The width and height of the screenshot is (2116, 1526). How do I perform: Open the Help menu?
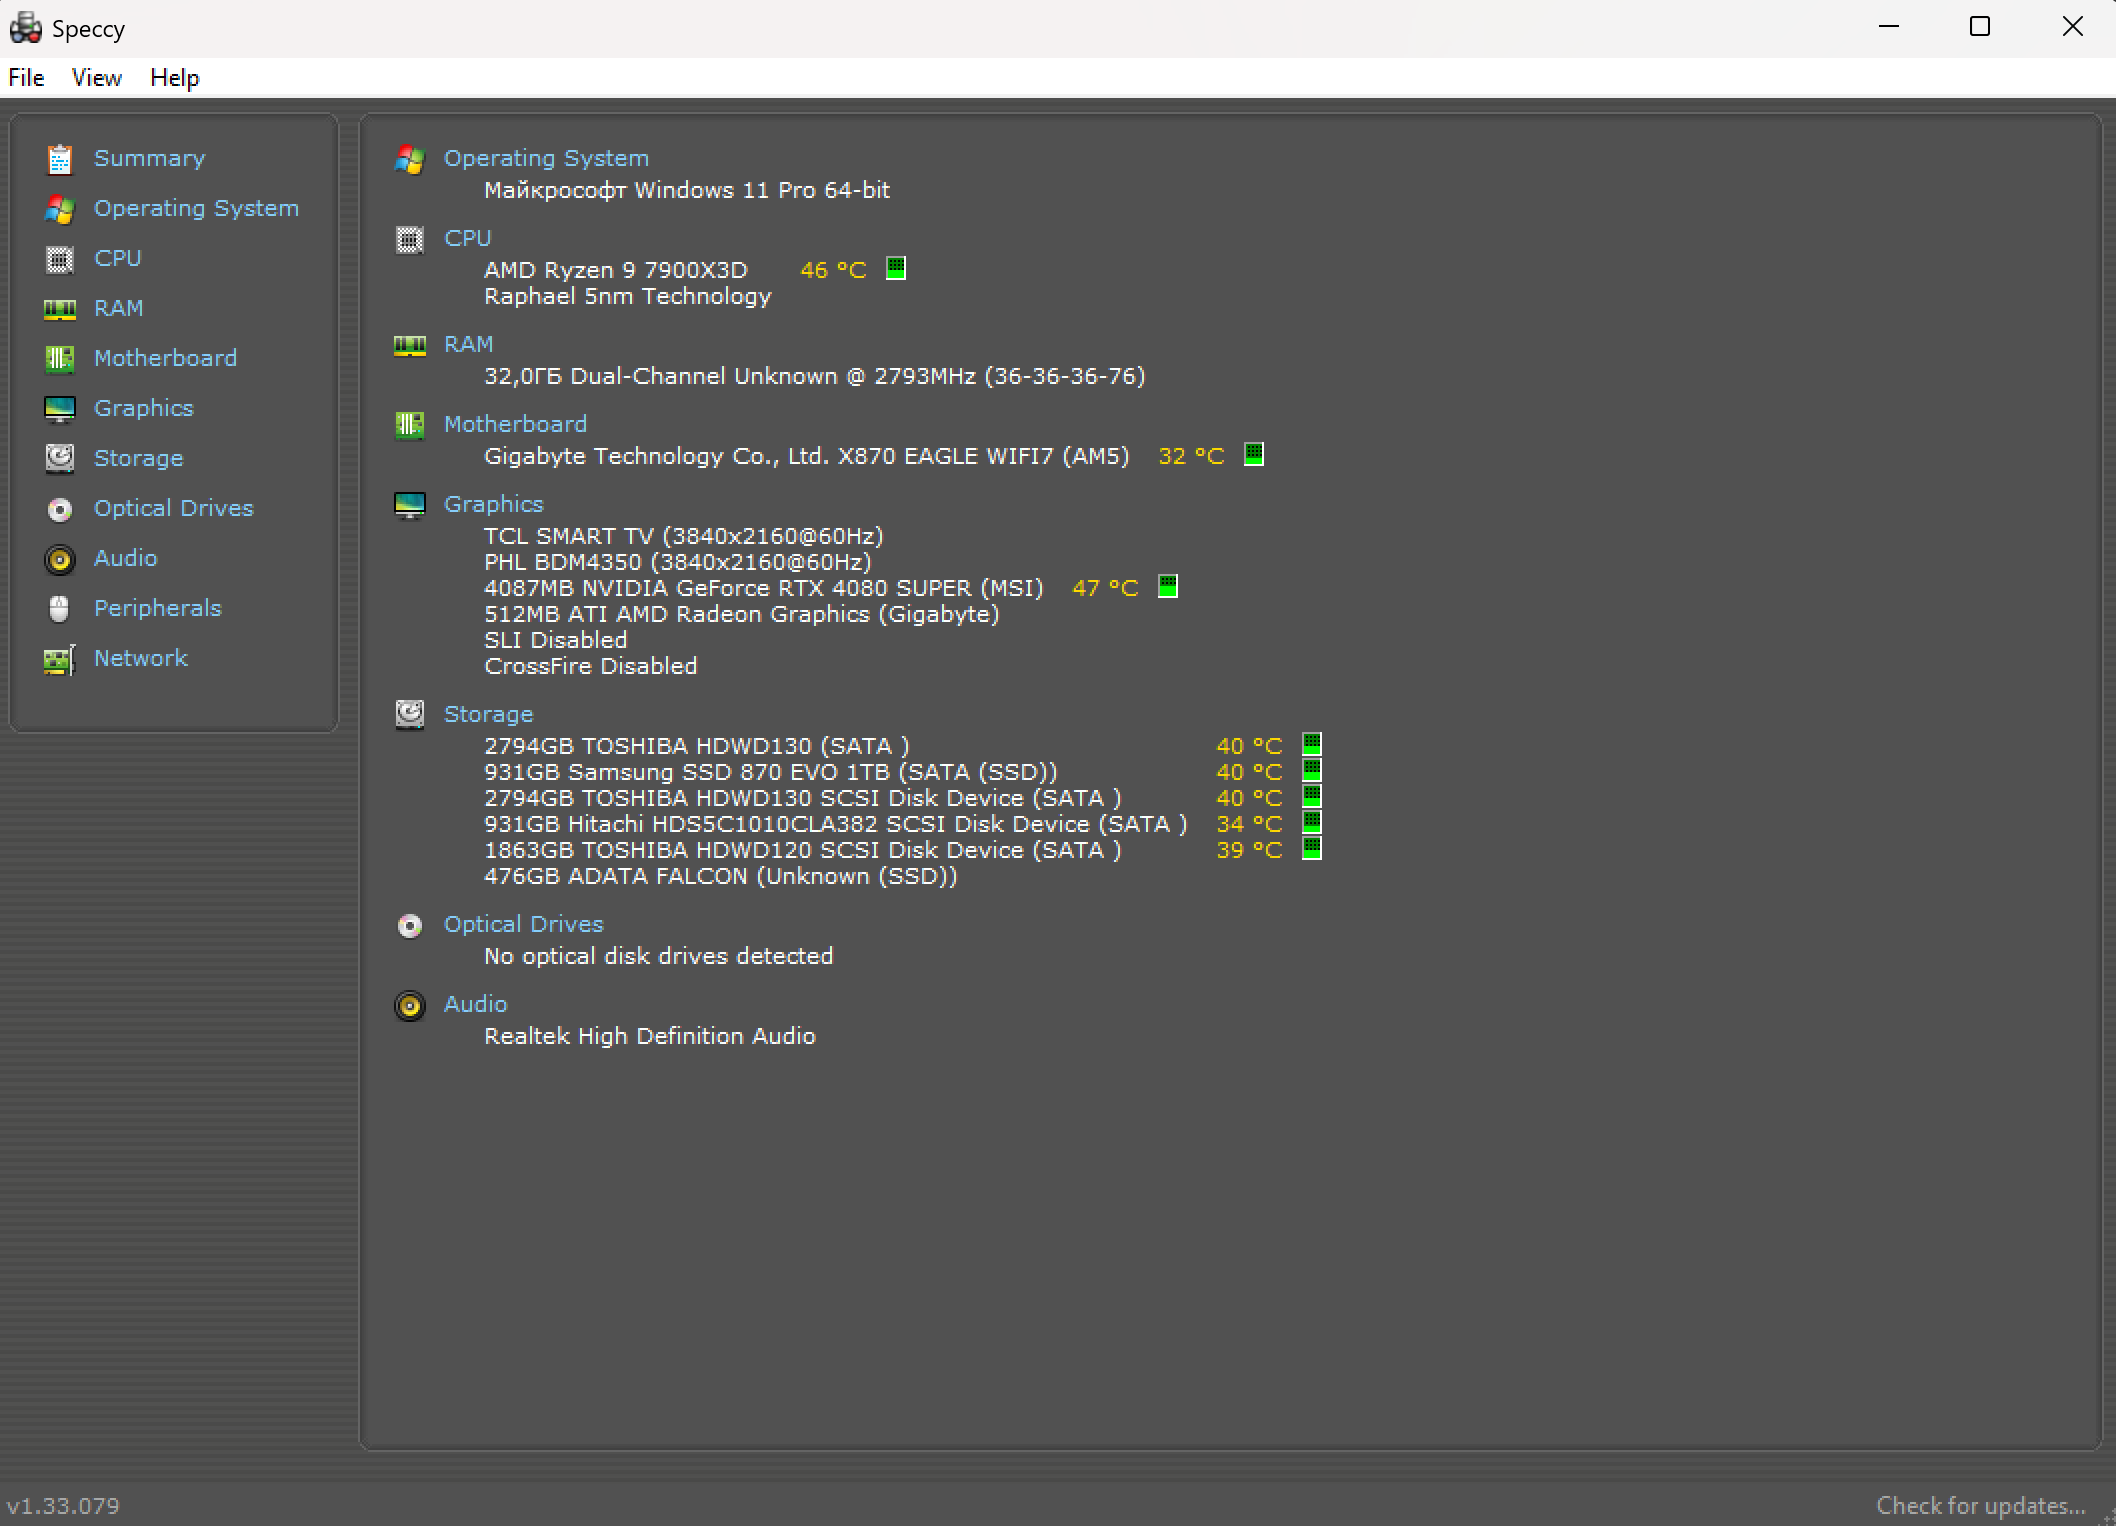(175, 78)
